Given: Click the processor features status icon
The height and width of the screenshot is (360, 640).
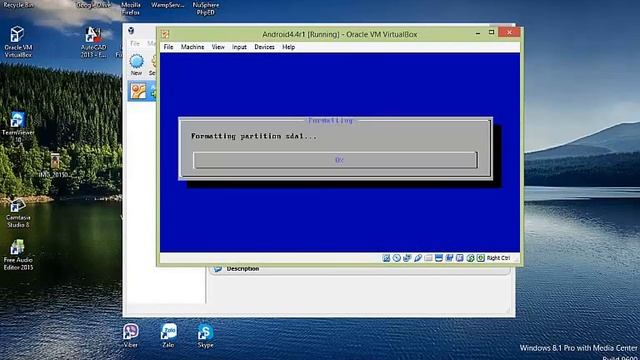Looking at the screenshot, I should (x=460, y=258).
